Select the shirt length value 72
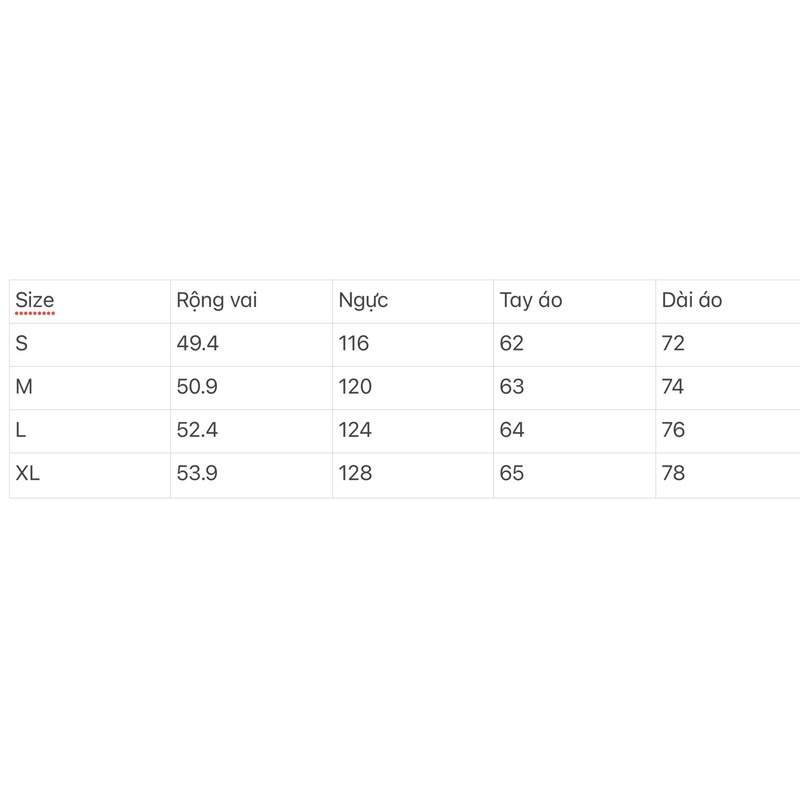The height and width of the screenshot is (800, 800). (x=673, y=344)
